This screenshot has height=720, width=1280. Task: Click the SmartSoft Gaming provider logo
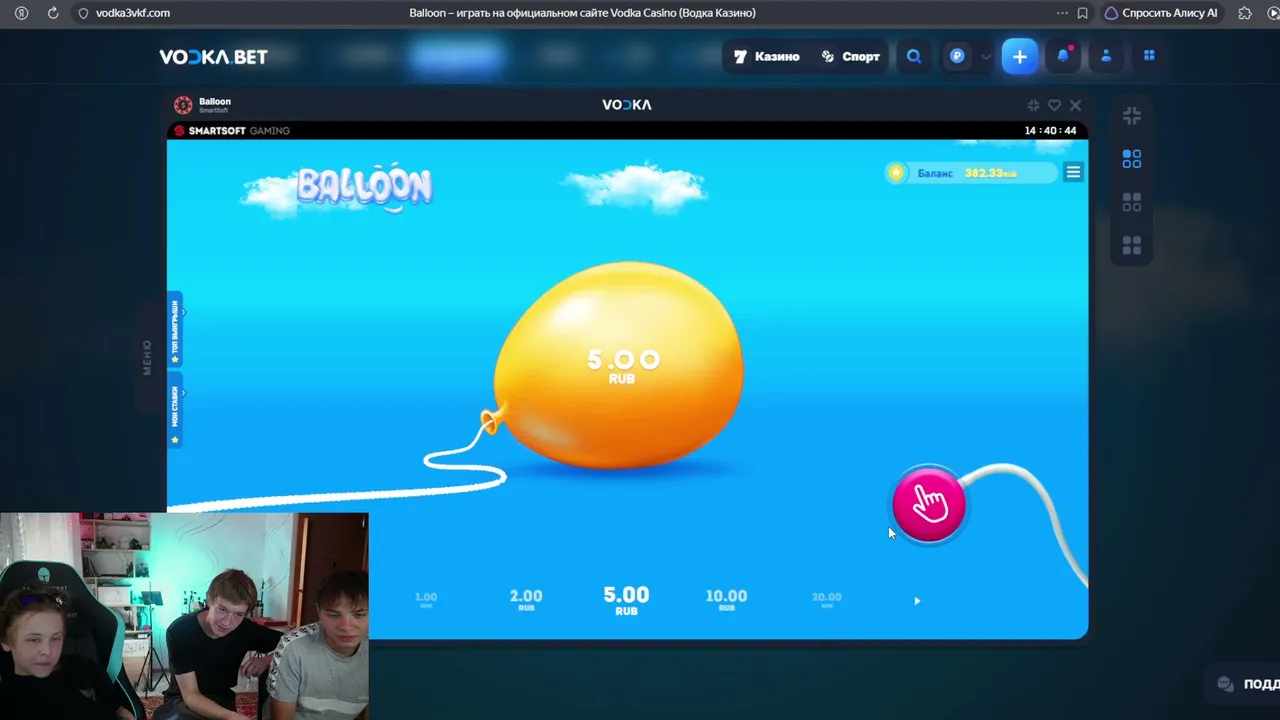pos(232,131)
